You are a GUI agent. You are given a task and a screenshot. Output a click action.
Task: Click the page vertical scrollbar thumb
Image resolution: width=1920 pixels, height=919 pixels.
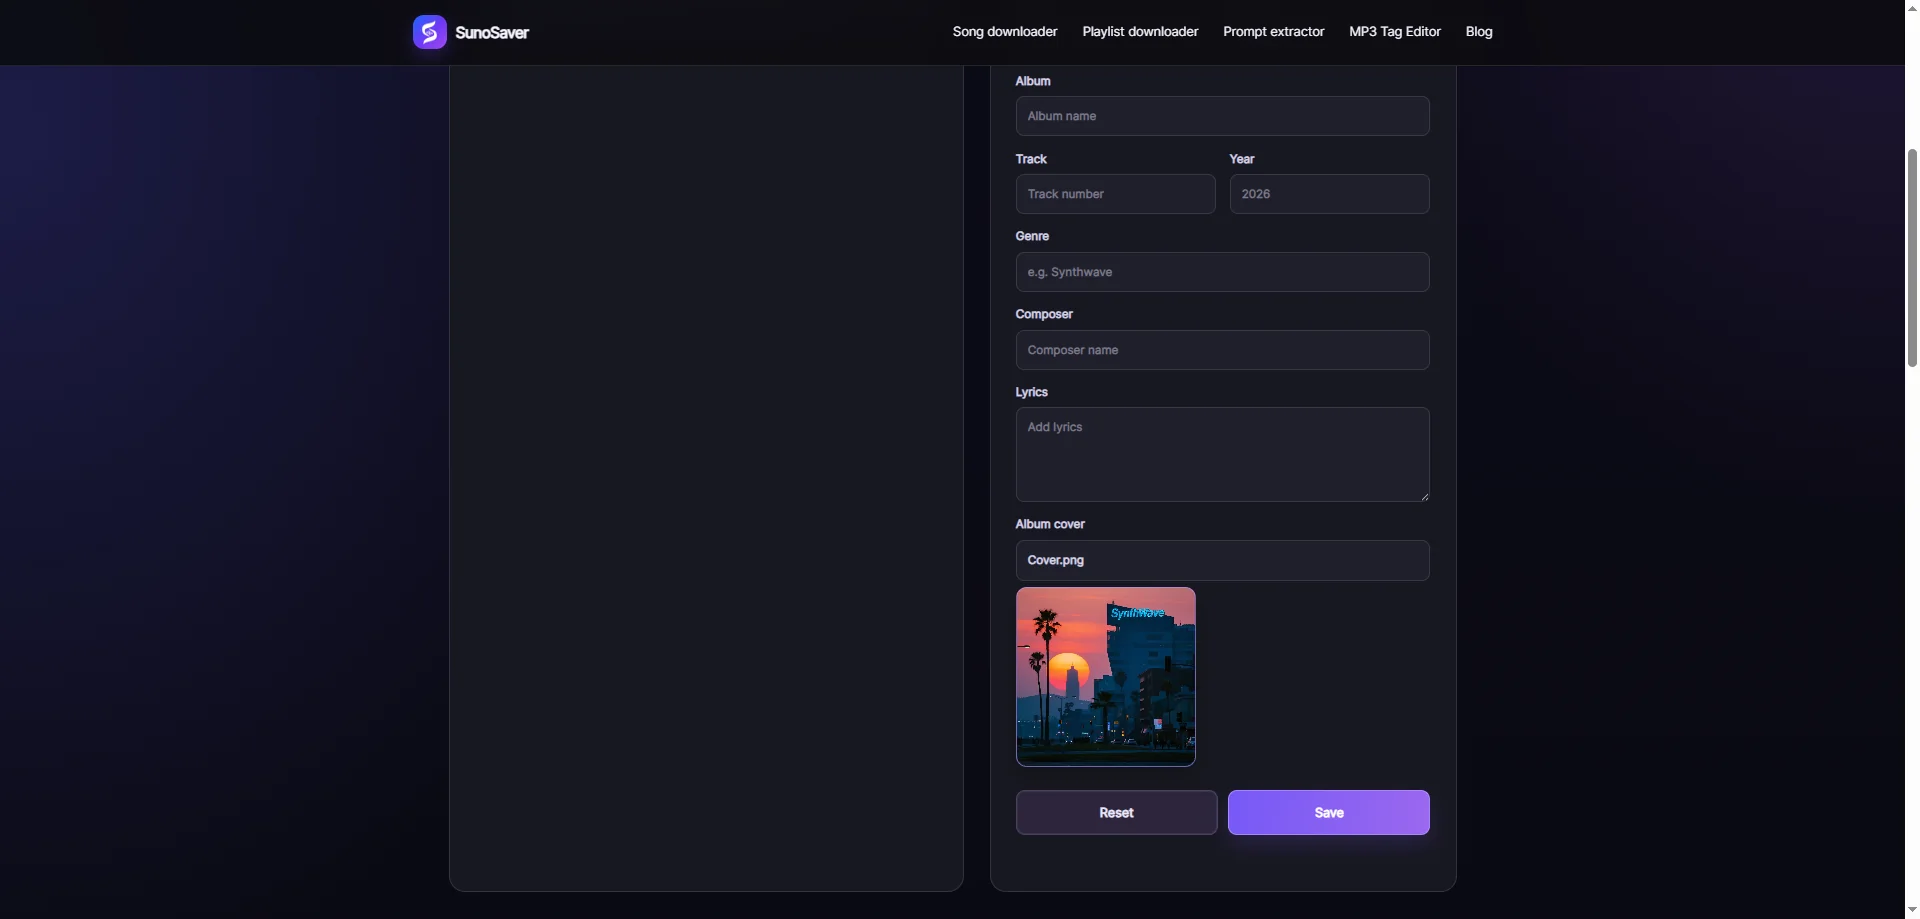[x=1912, y=258]
